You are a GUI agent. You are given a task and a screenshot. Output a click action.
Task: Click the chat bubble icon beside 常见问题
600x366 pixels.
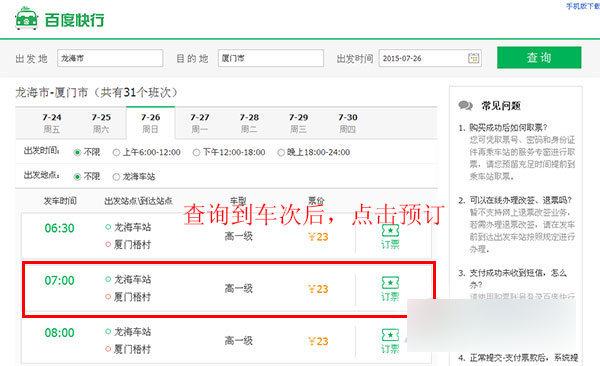[x=465, y=105]
